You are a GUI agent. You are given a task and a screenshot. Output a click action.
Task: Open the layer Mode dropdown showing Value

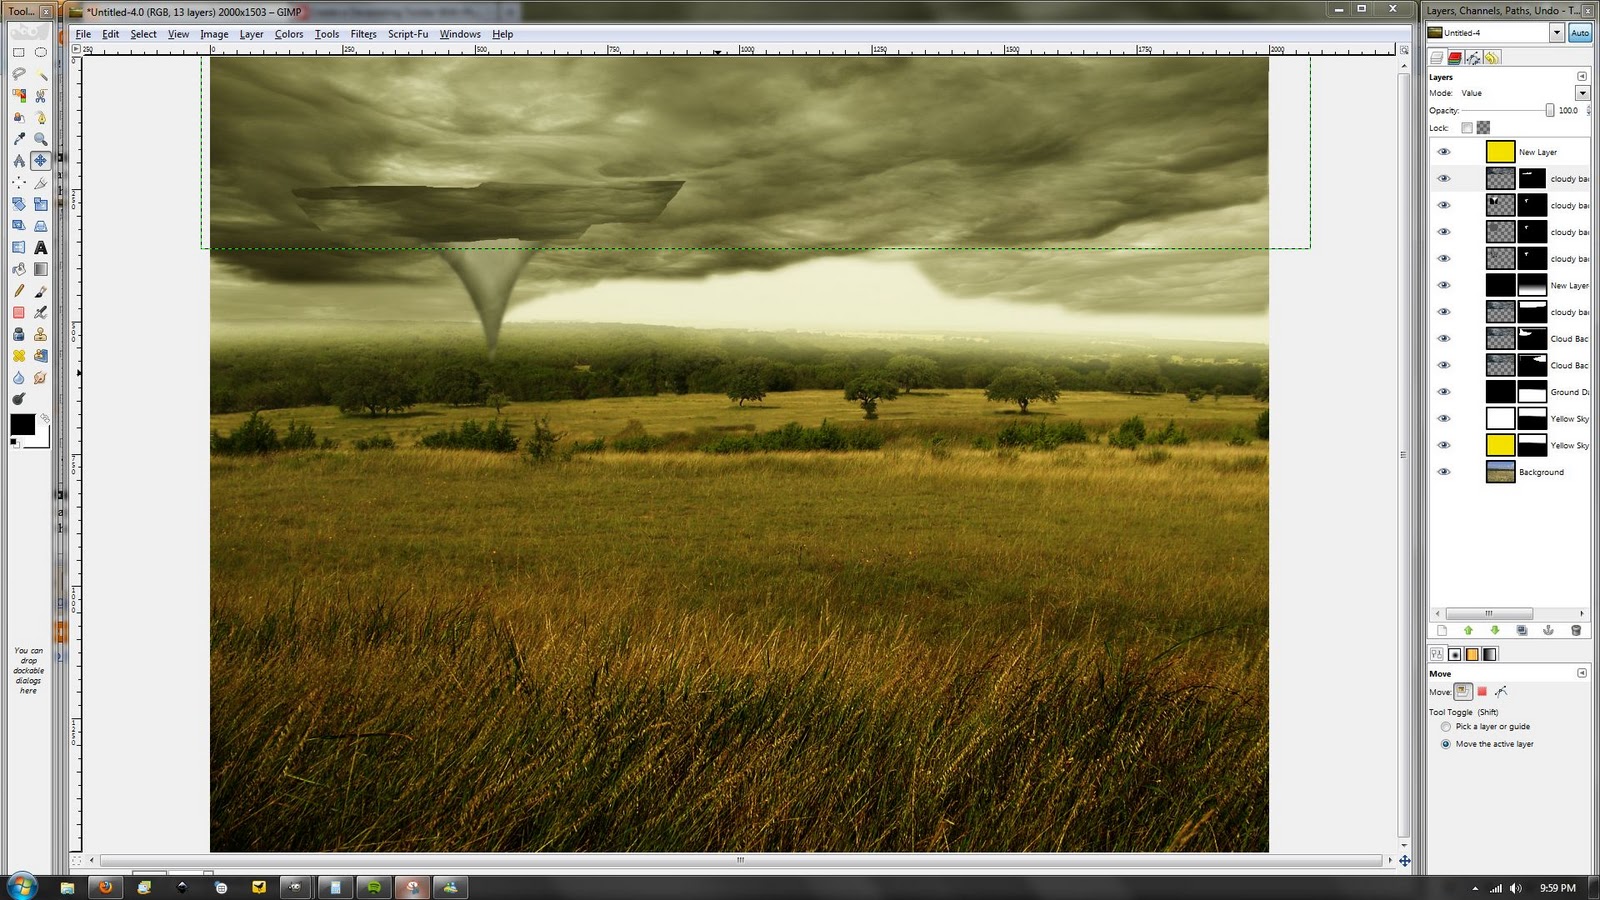(x=1583, y=92)
